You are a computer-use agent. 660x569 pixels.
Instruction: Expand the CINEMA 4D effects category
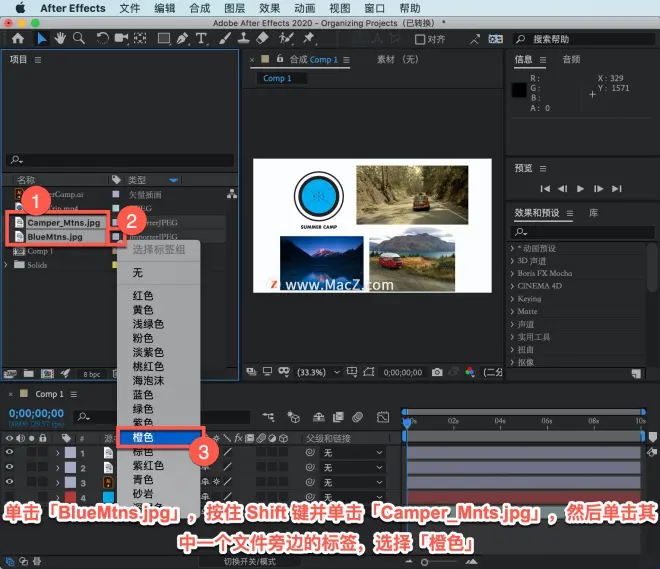[x=512, y=286]
